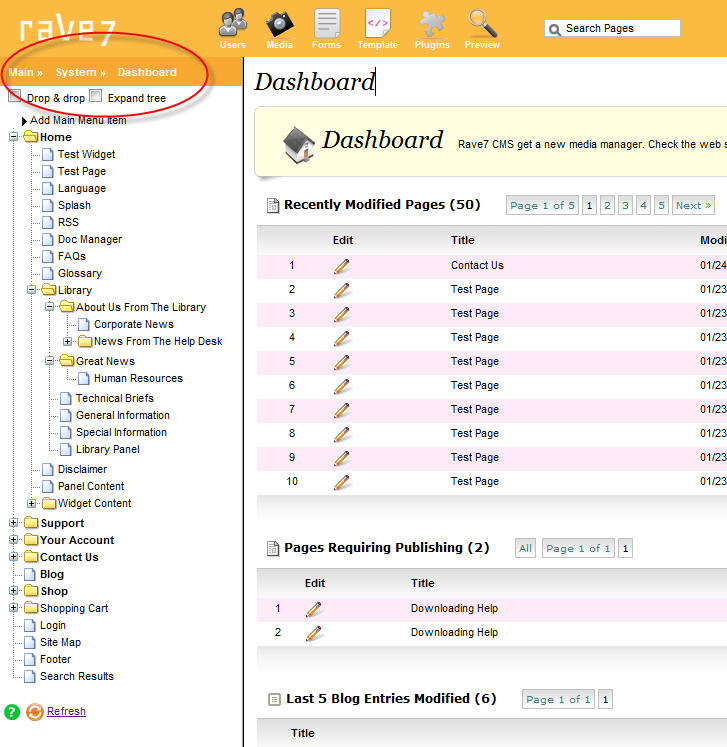
Task: Go to page 3 of Recently Modified Pages
Action: (x=626, y=205)
